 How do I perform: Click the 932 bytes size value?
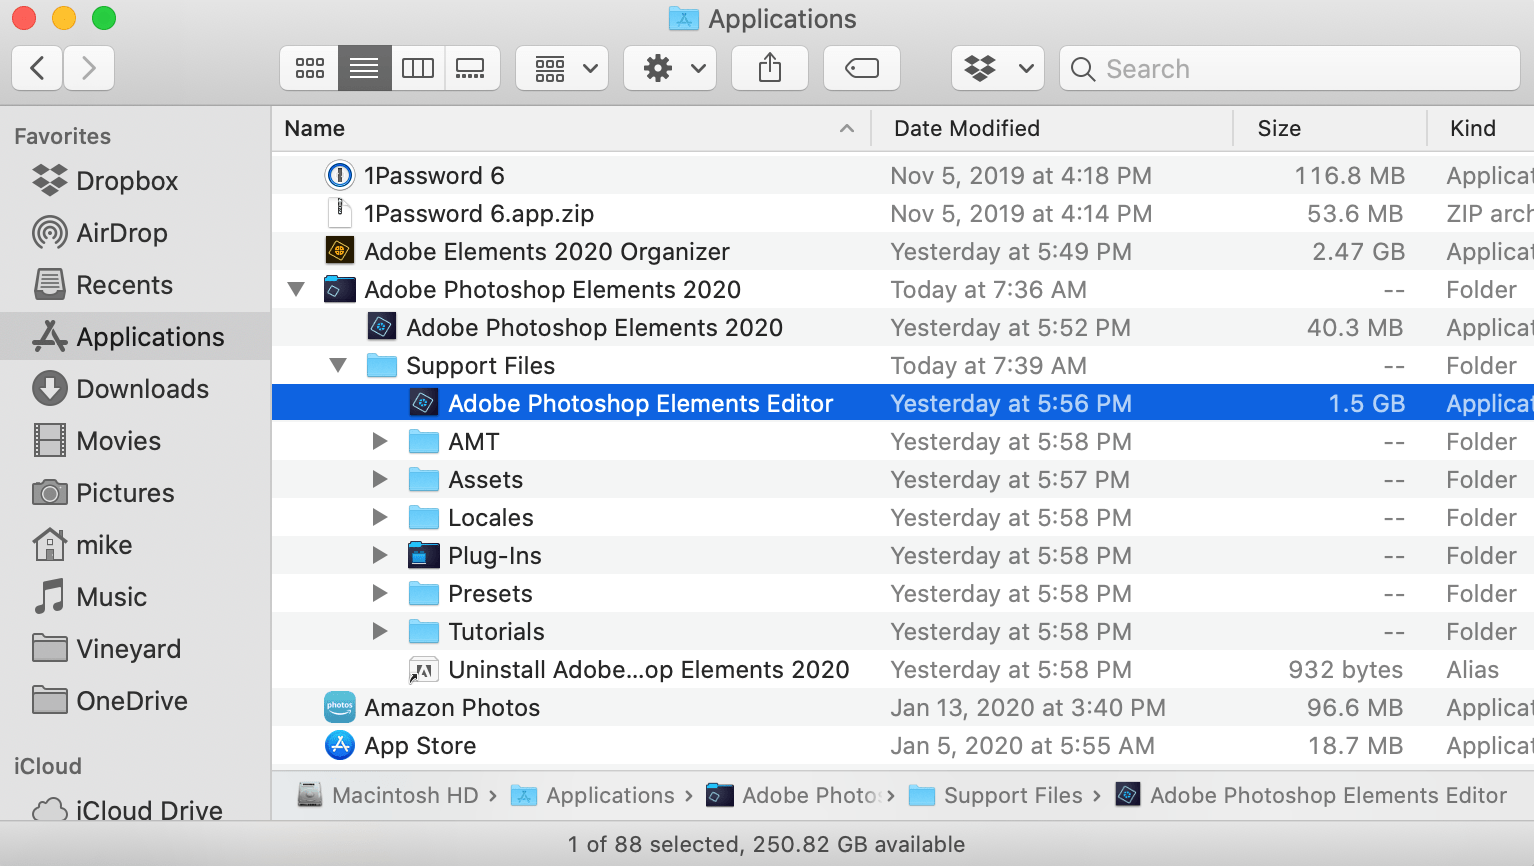[x=1346, y=670]
